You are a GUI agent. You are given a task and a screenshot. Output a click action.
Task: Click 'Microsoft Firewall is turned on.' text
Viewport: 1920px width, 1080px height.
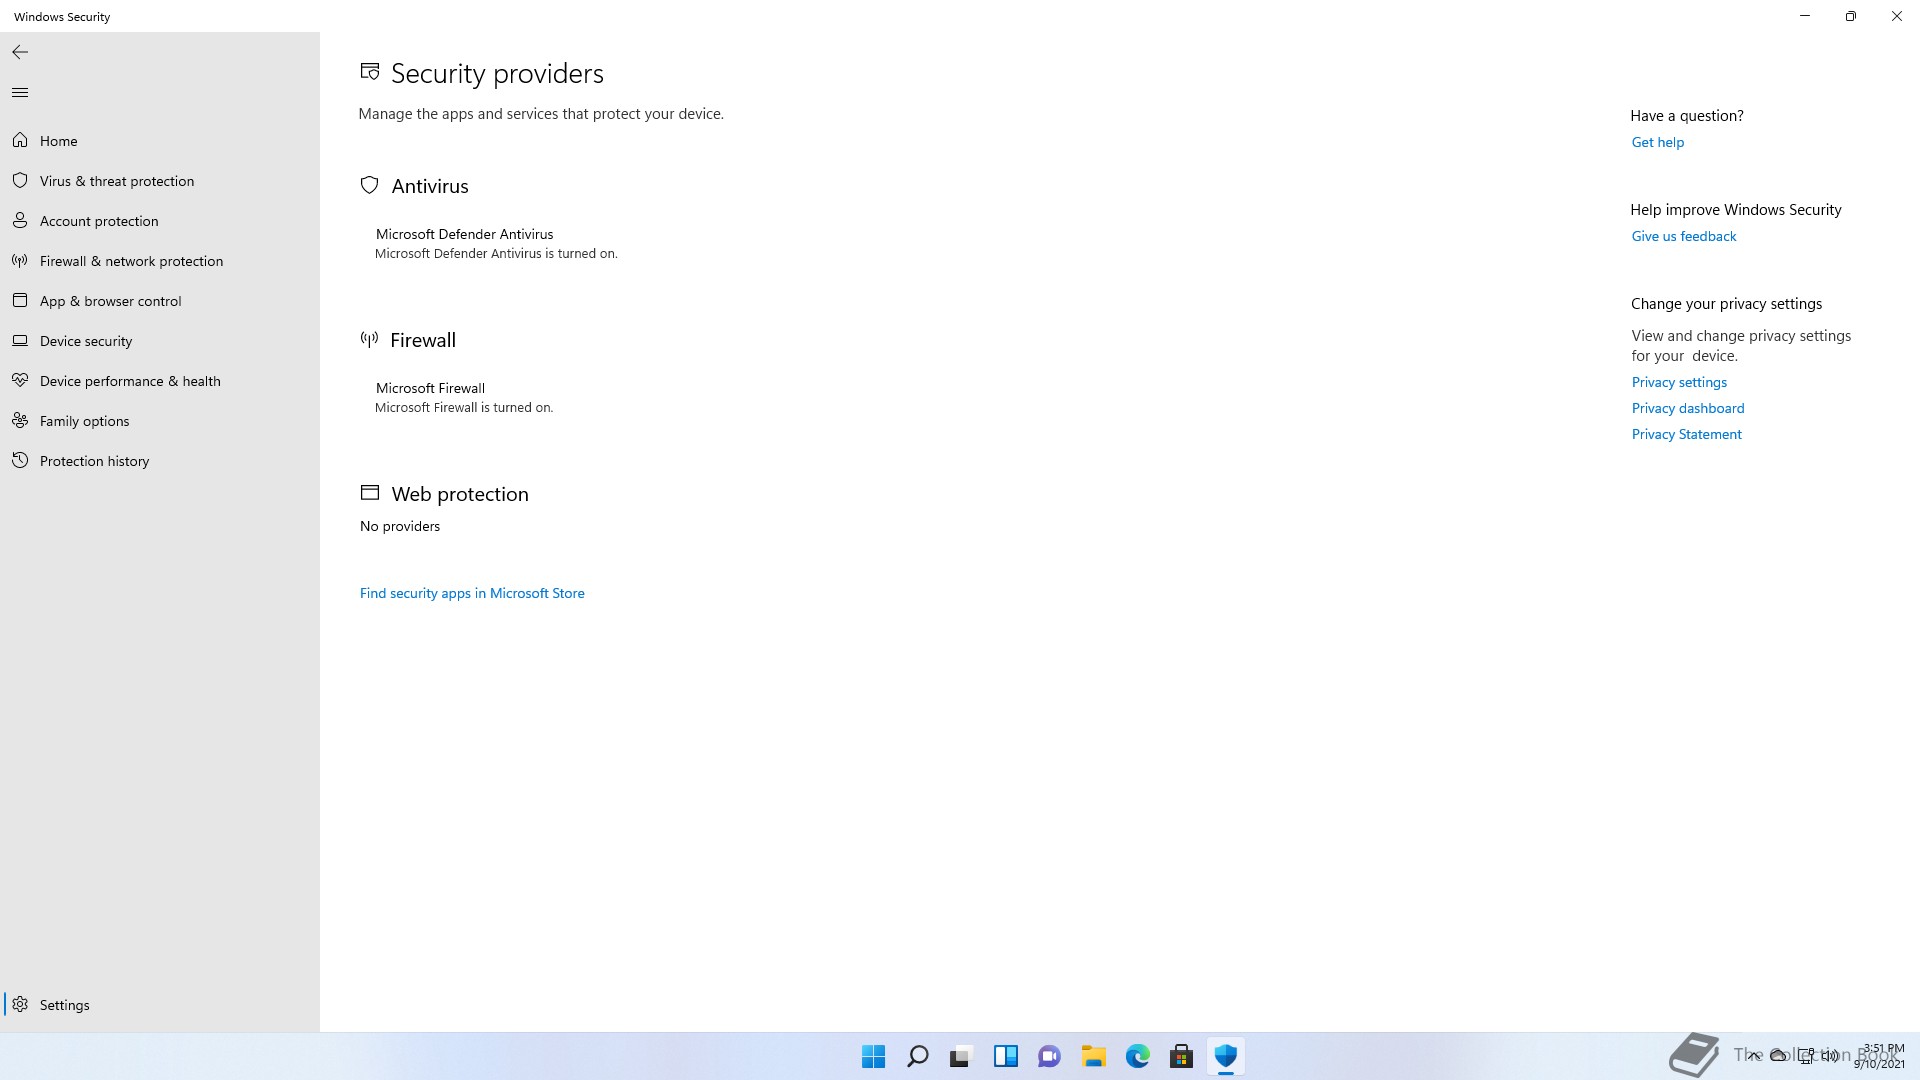(464, 408)
